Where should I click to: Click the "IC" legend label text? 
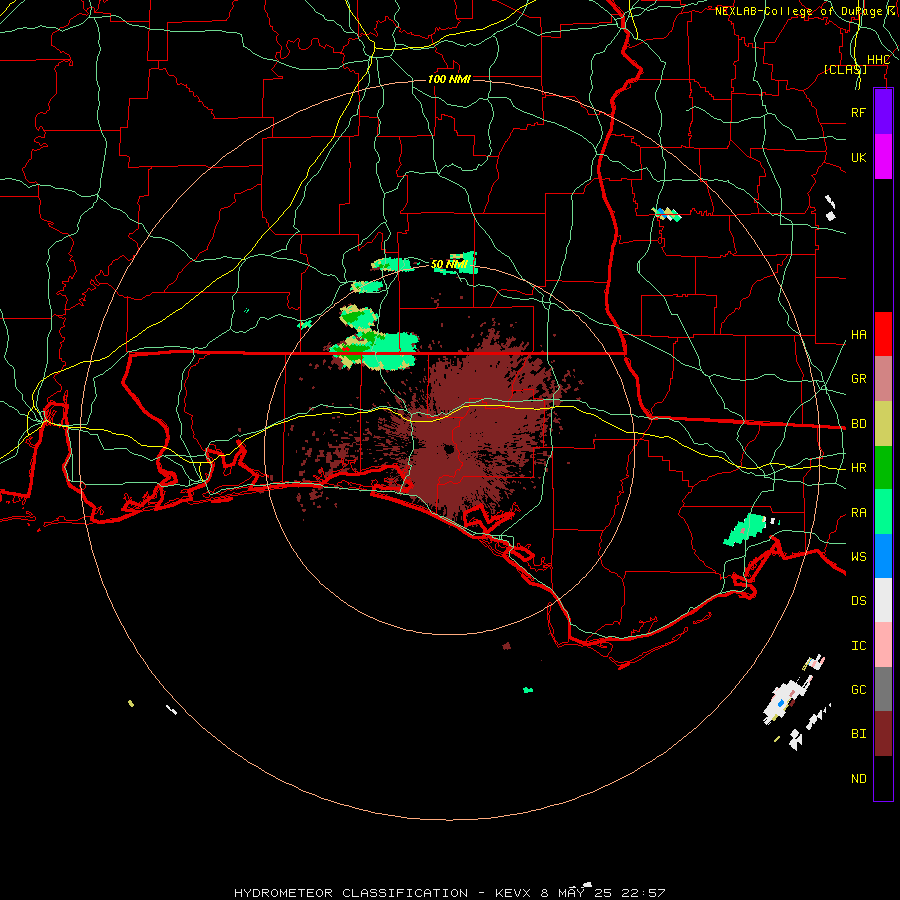click(858, 646)
